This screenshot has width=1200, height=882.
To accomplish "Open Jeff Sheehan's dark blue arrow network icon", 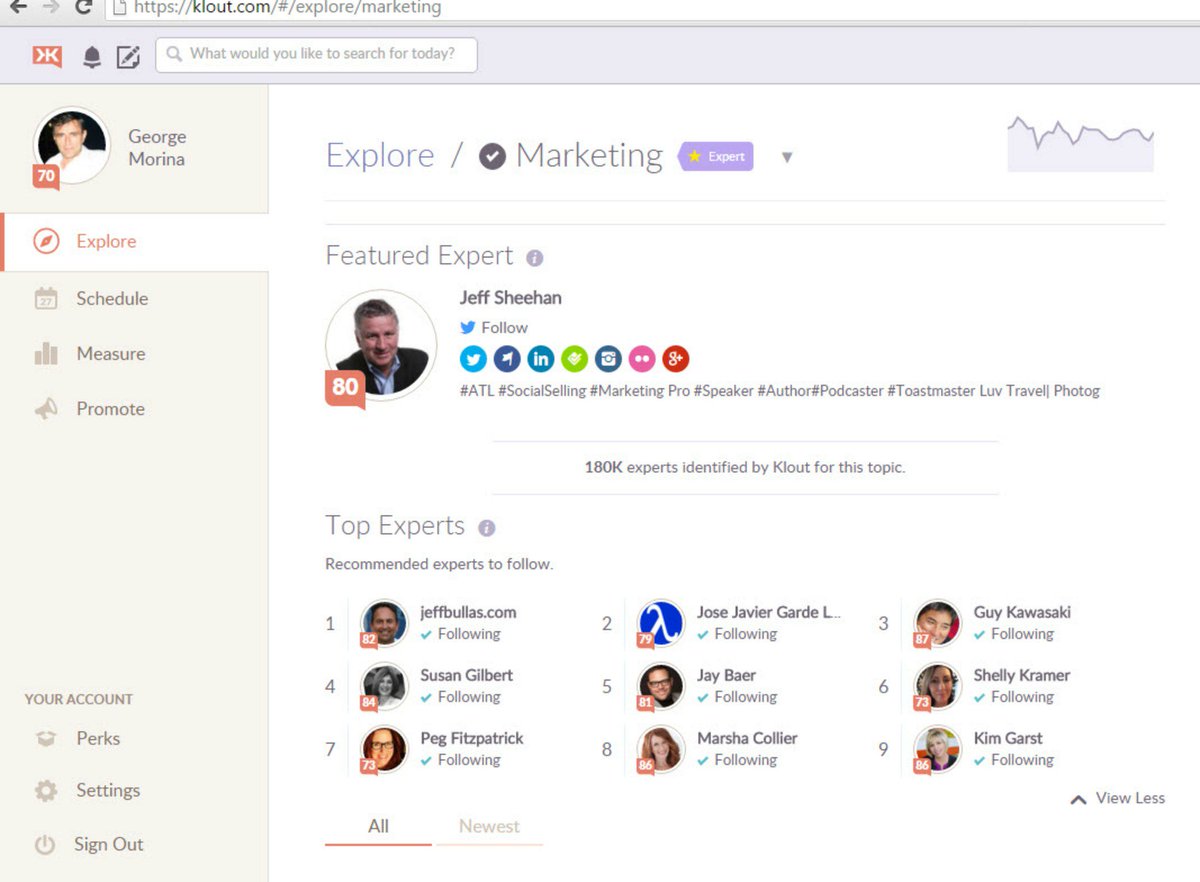I will pyautogui.click(x=507, y=358).
